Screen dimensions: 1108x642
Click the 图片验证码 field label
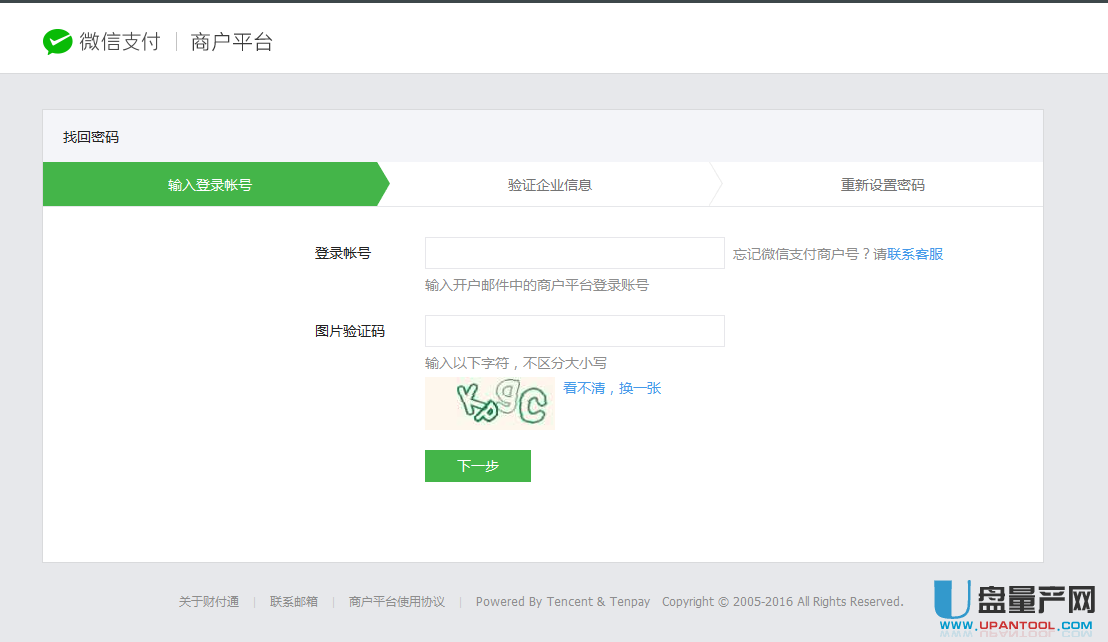tap(350, 331)
